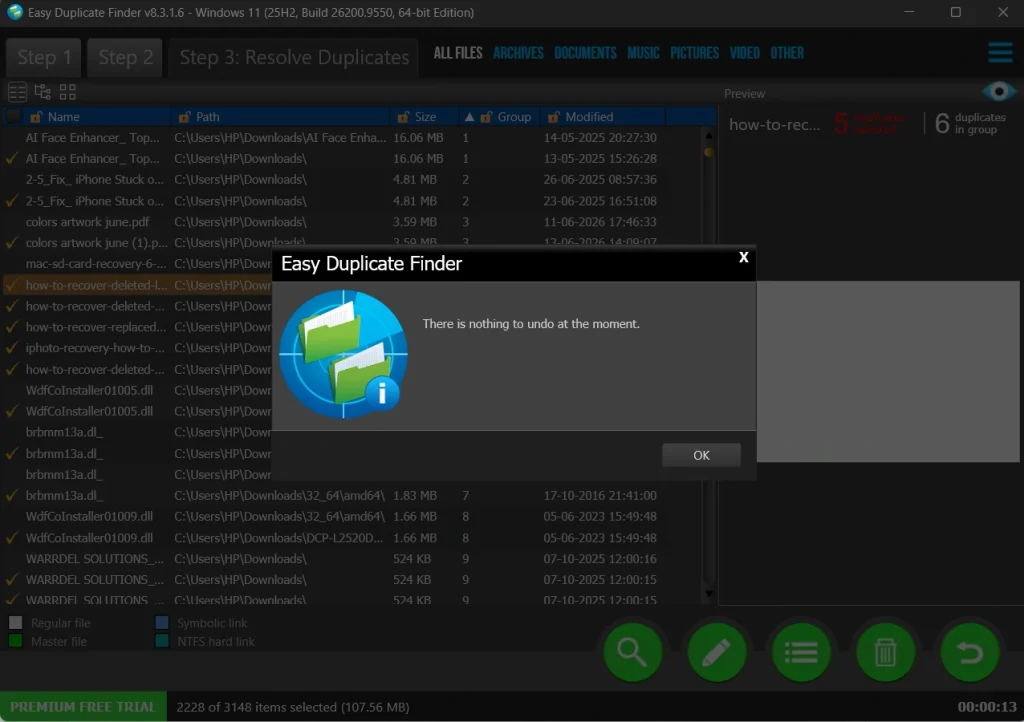The width and height of the screenshot is (1024, 722).
Task: Switch to tree view icon
Action: coord(42,92)
